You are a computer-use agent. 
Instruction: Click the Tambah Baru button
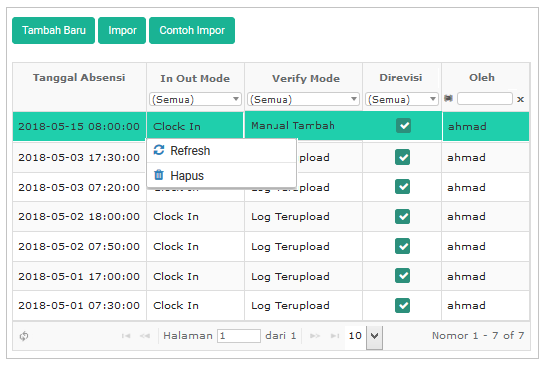(53, 30)
